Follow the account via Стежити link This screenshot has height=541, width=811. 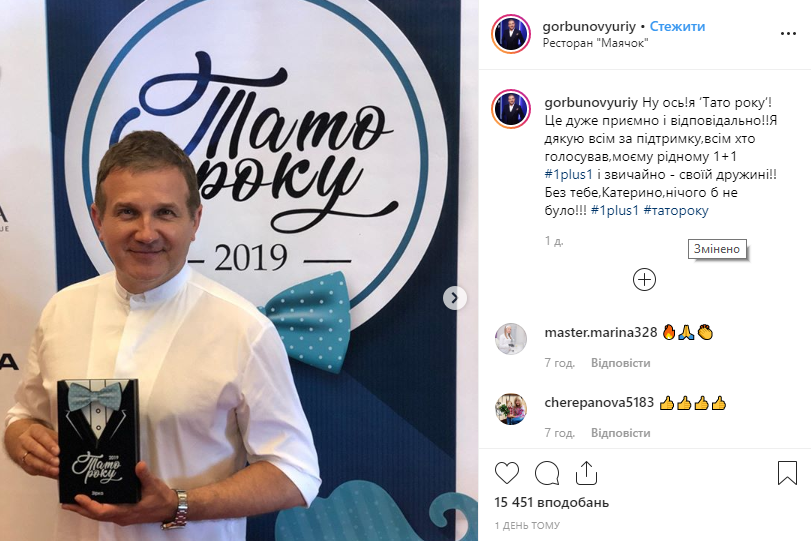point(677,26)
